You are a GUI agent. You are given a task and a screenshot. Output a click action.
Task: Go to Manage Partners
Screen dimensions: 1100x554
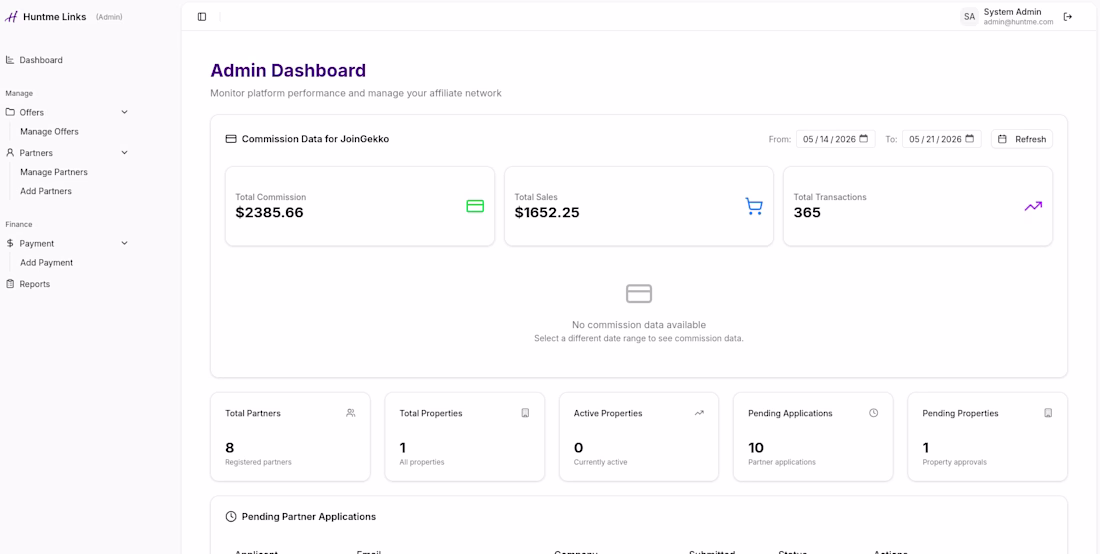(x=54, y=172)
